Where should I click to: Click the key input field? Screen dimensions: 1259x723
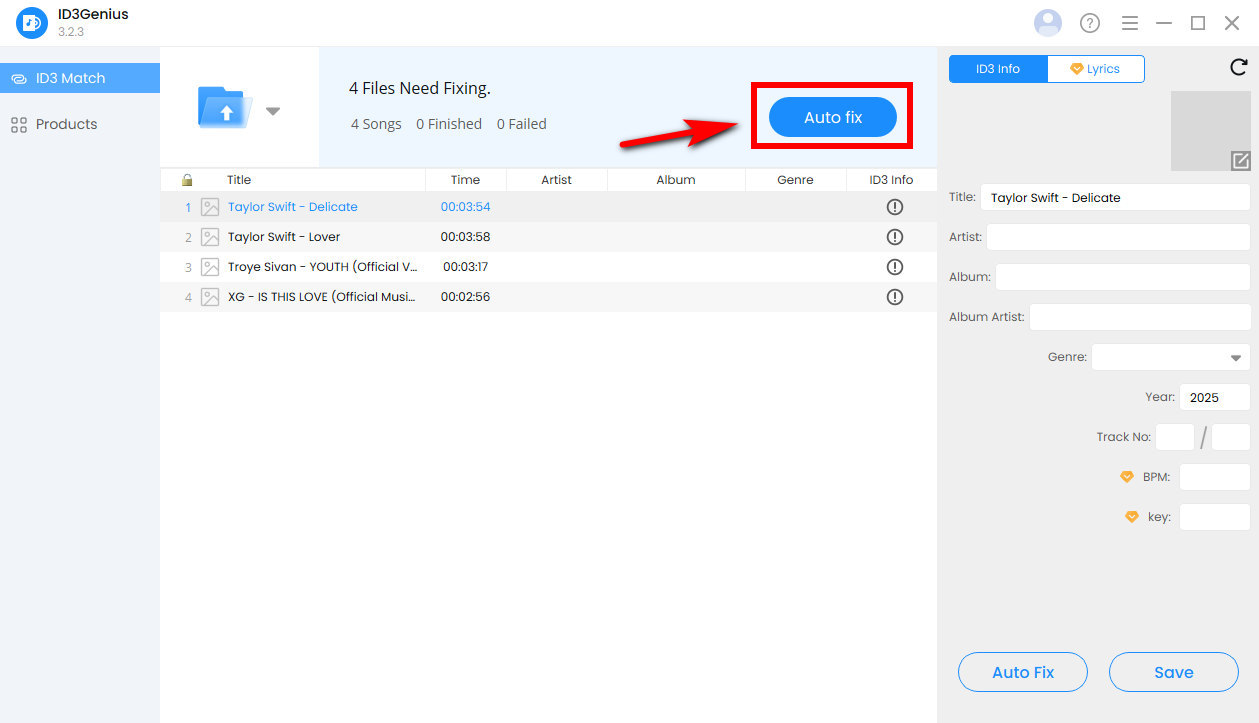coord(1215,517)
